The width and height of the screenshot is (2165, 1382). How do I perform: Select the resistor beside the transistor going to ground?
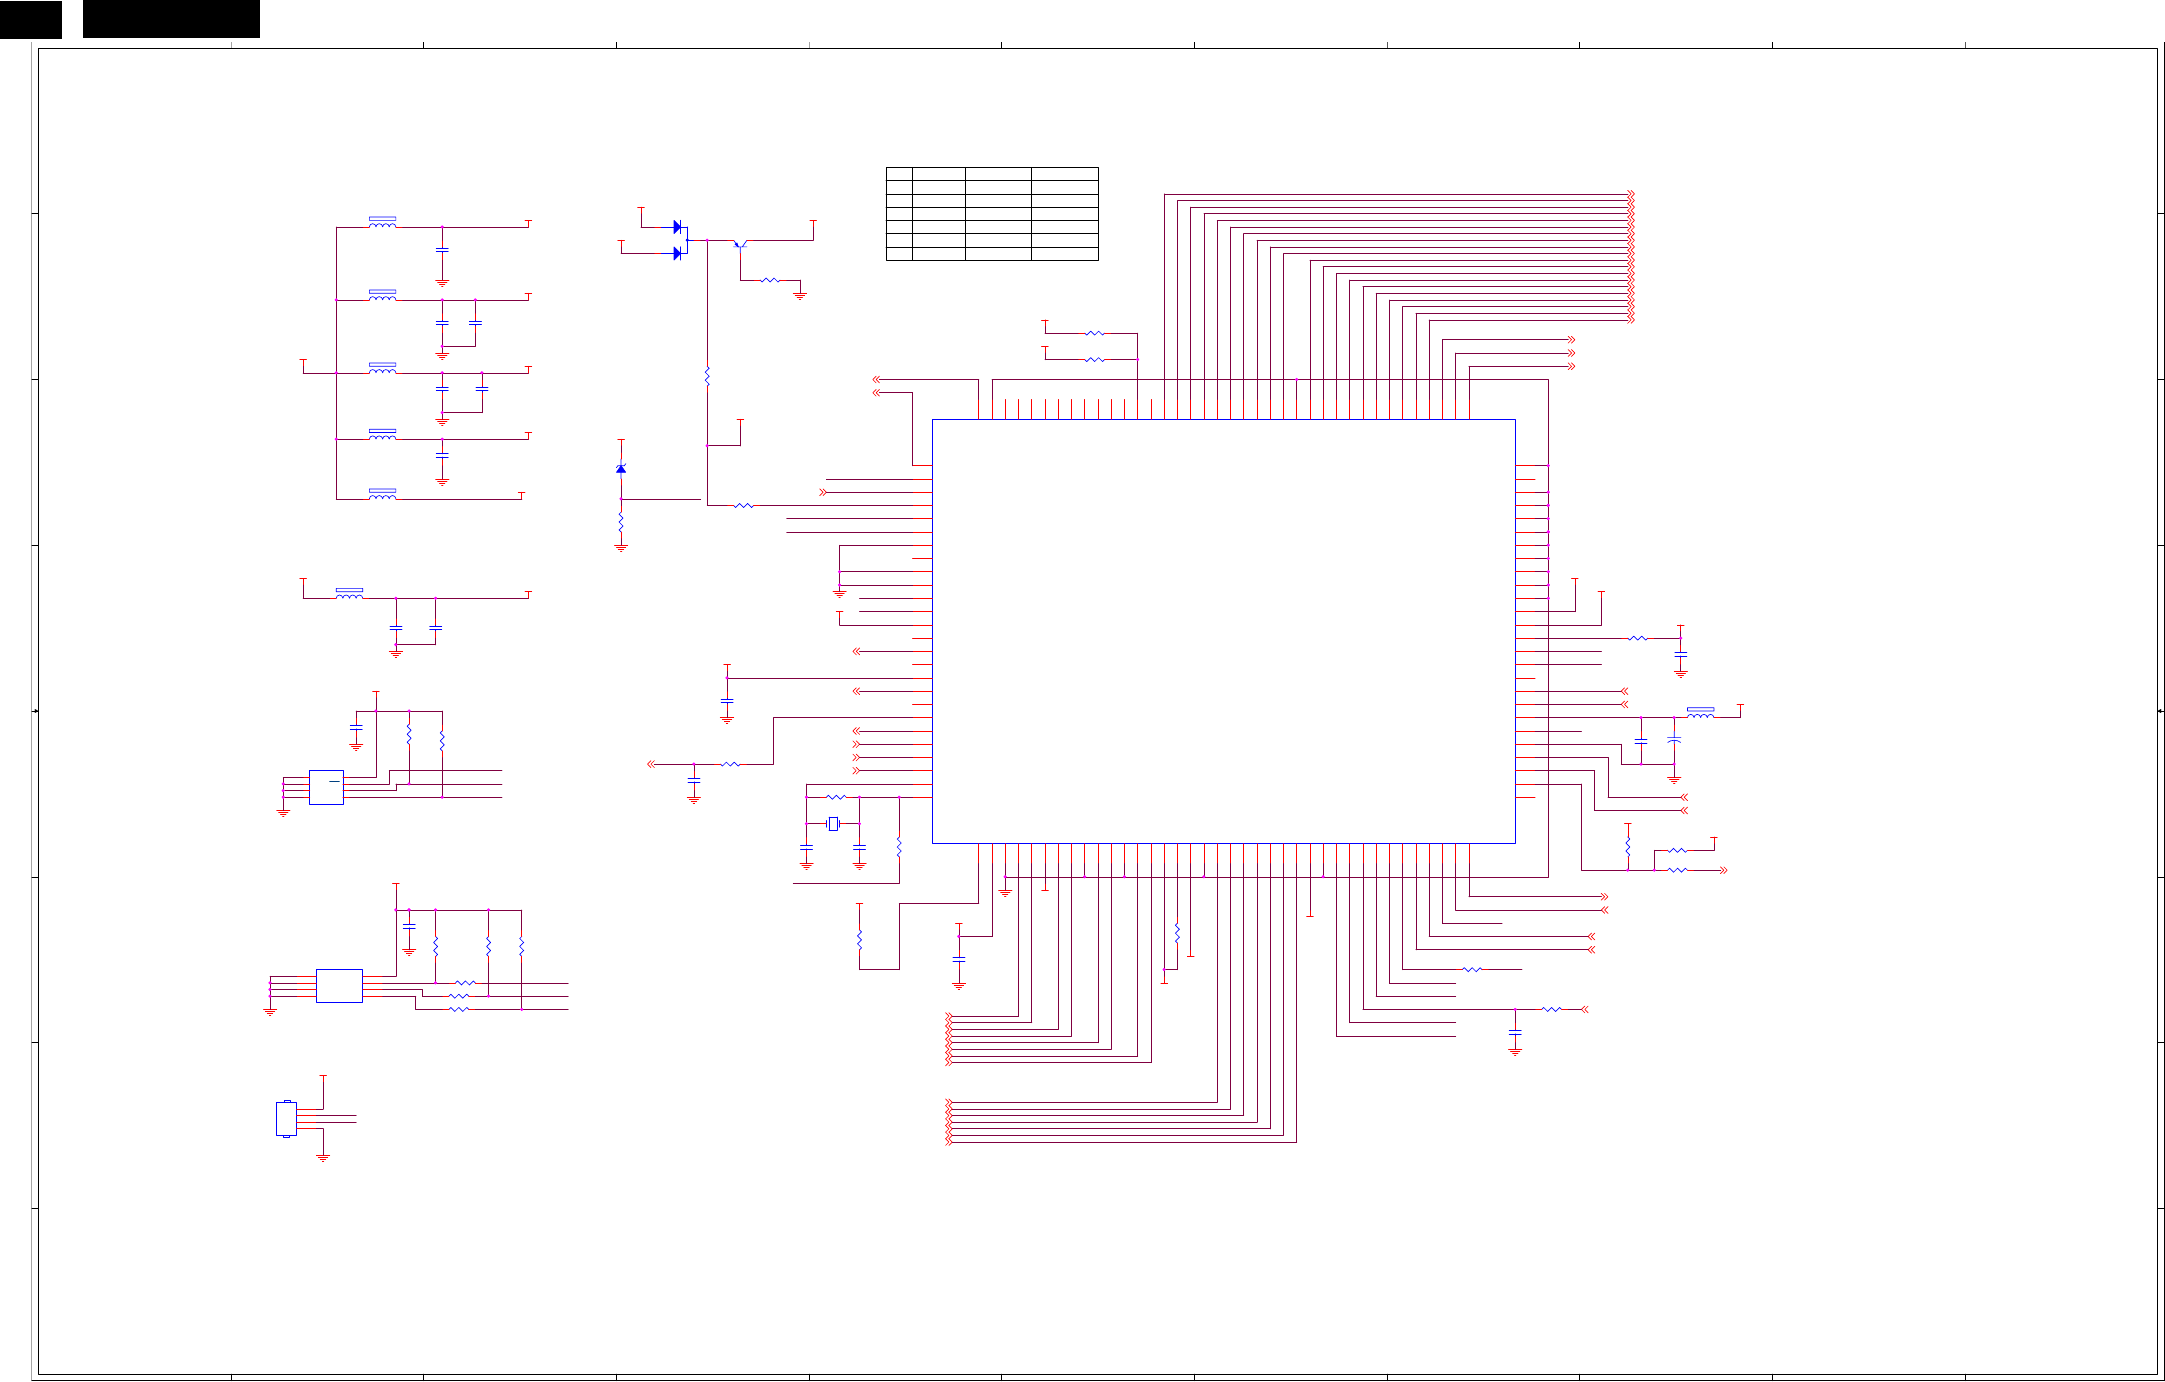(x=770, y=280)
